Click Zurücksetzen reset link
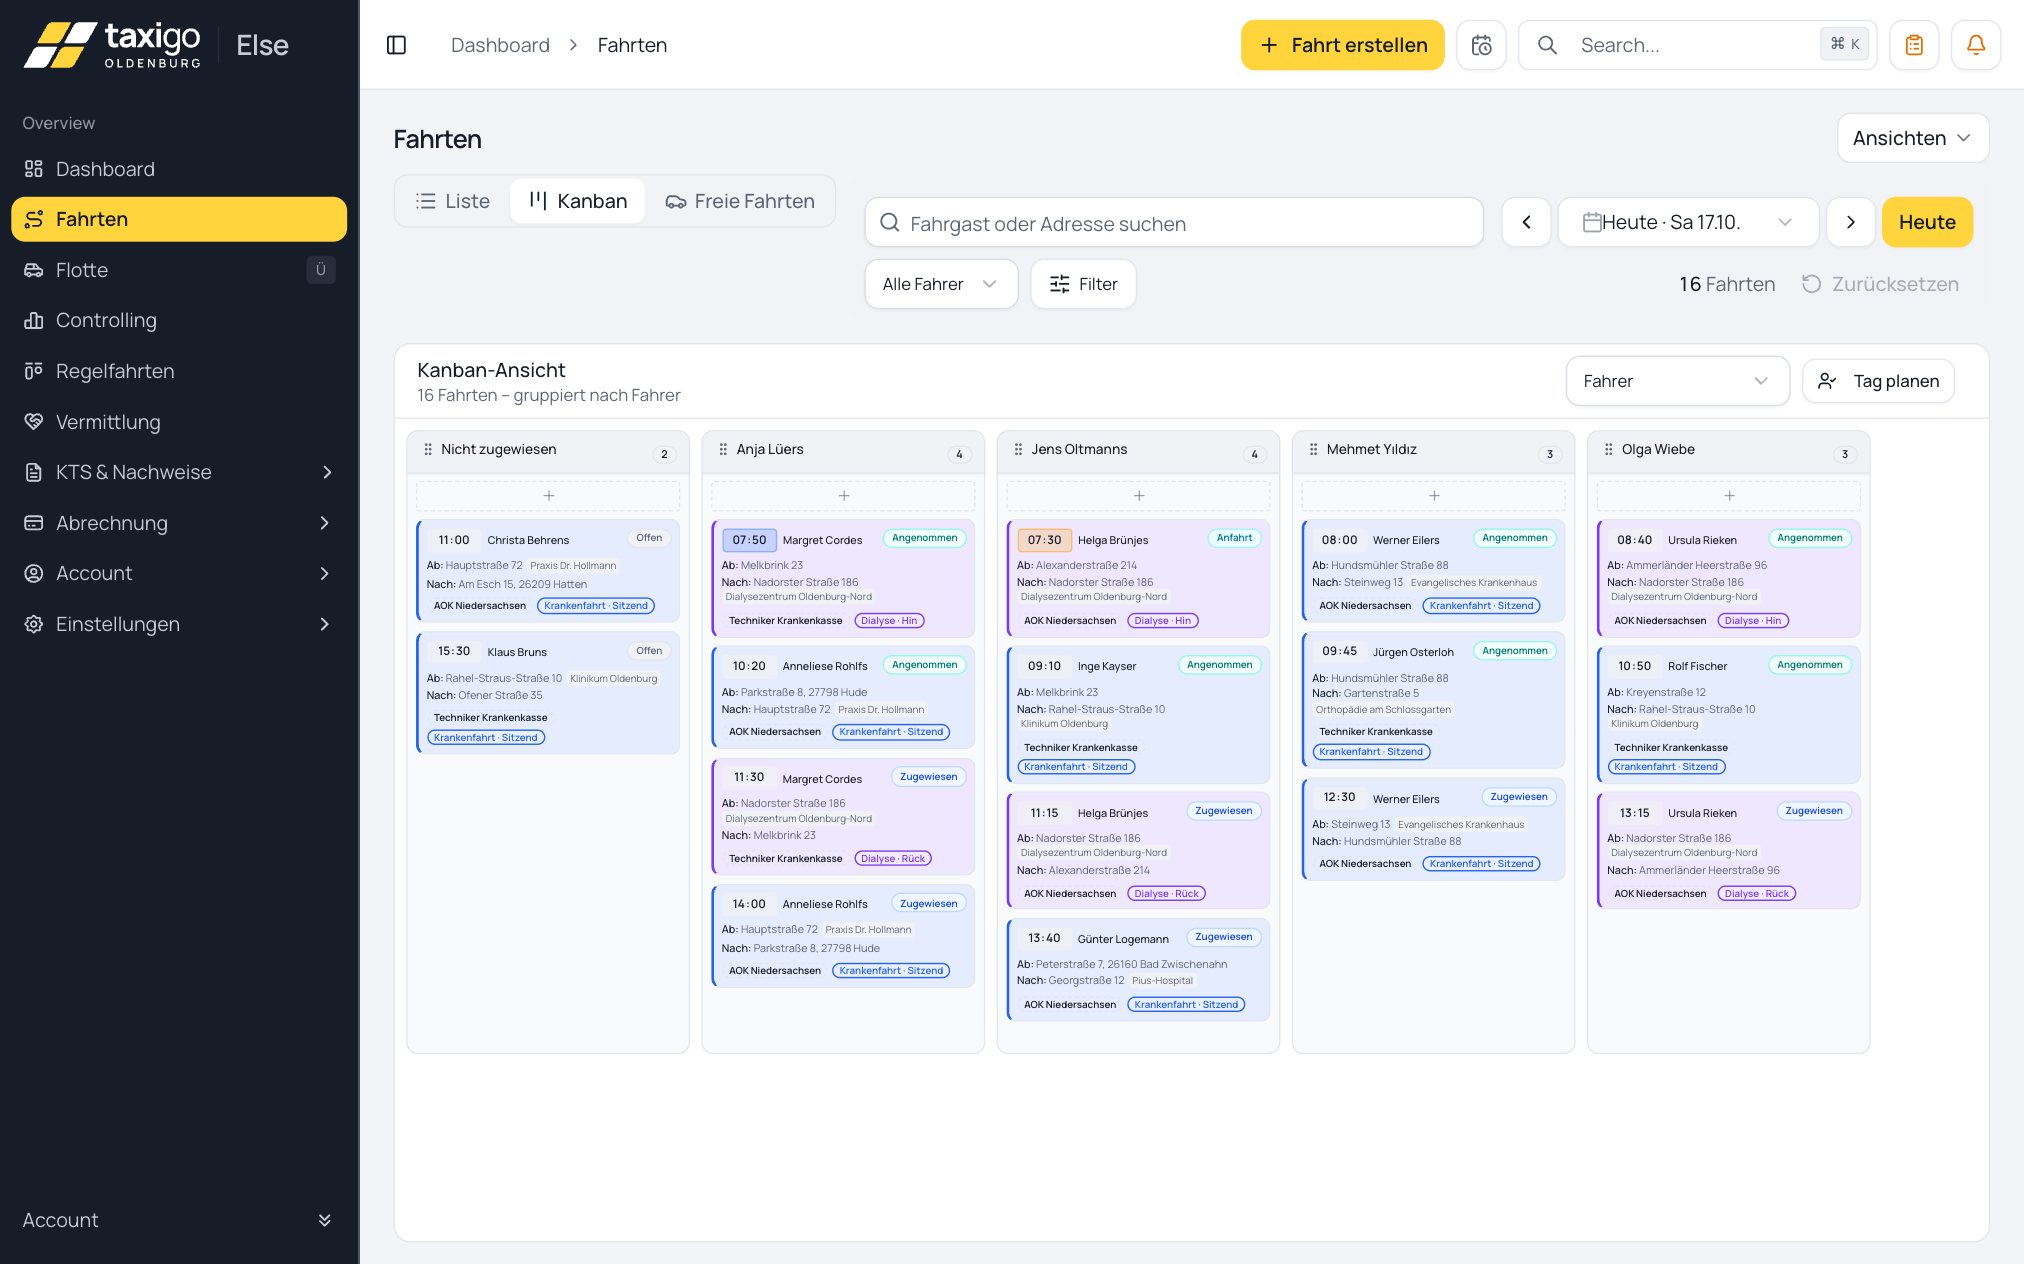 click(x=1880, y=284)
